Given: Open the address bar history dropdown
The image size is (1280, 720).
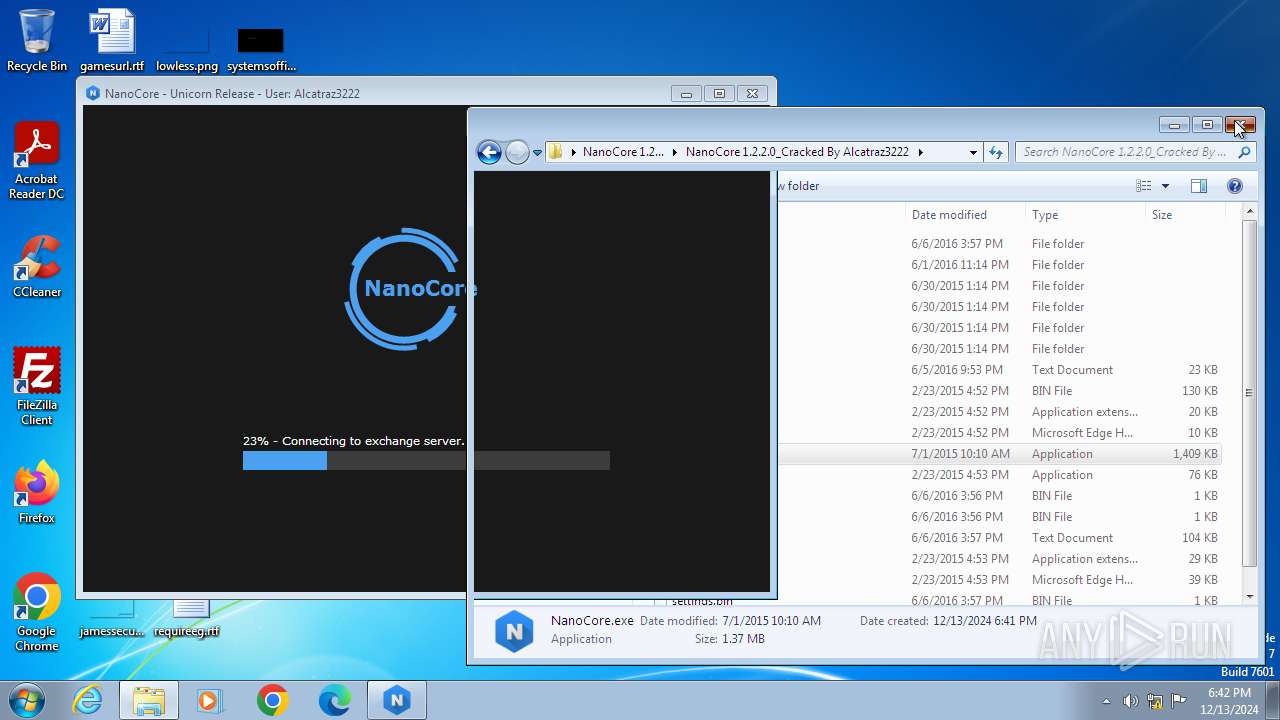Looking at the screenshot, I should click(973, 152).
